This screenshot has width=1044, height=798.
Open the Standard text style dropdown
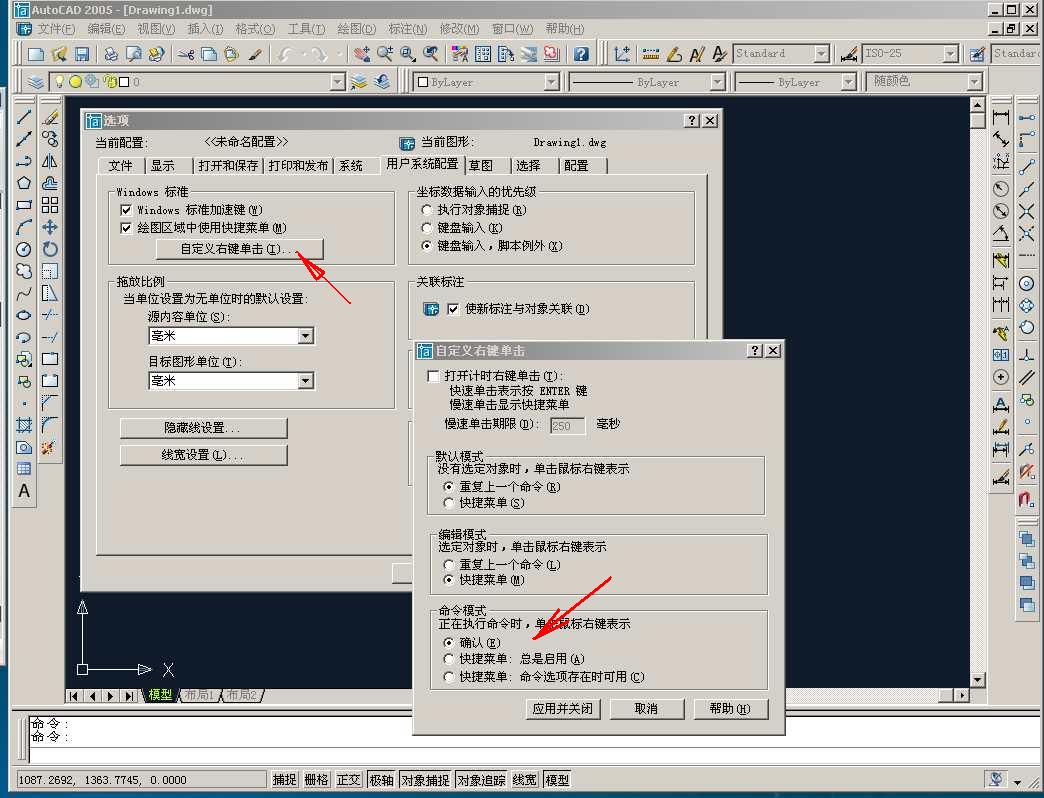coord(822,54)
